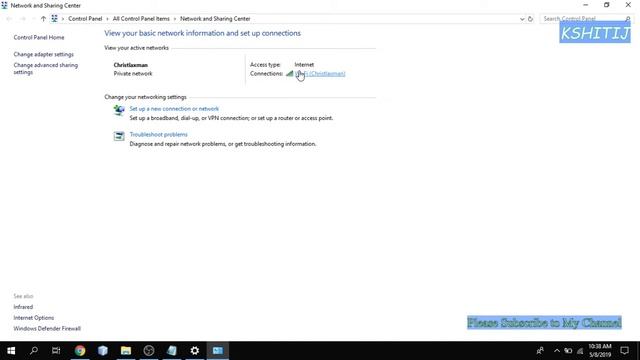Open Infrared under See also

pos(23,307)
